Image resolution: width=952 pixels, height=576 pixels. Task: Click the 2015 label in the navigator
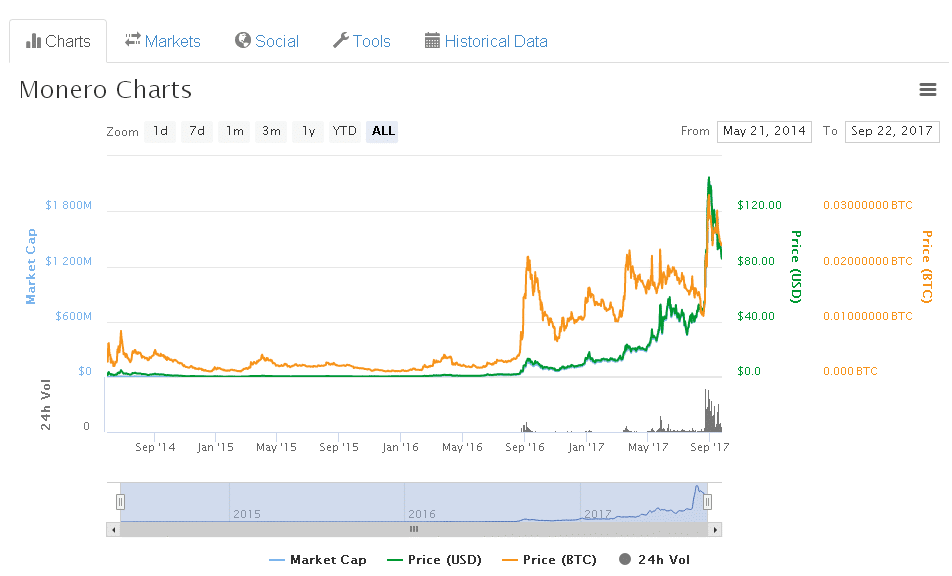tap(247, 514)
